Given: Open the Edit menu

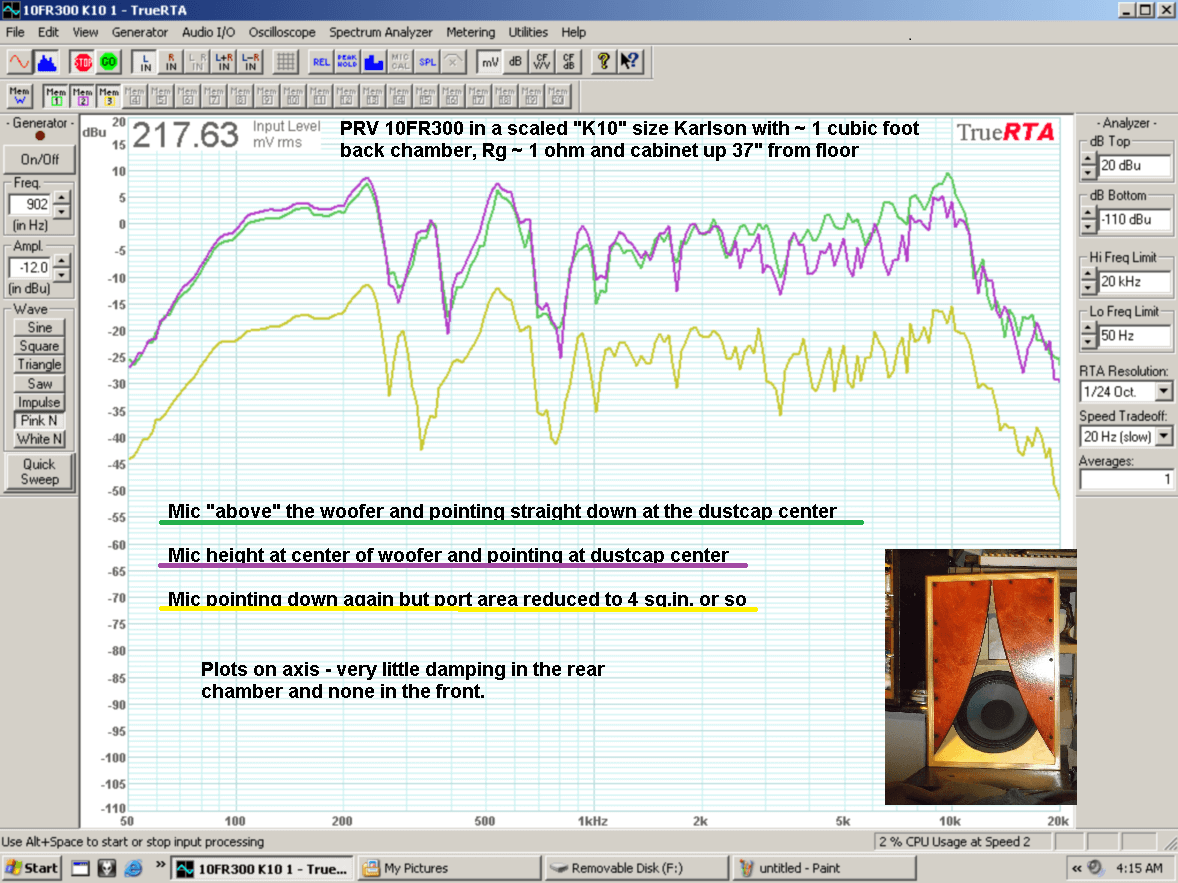Looking at the screenshot, I should point(48,32).
